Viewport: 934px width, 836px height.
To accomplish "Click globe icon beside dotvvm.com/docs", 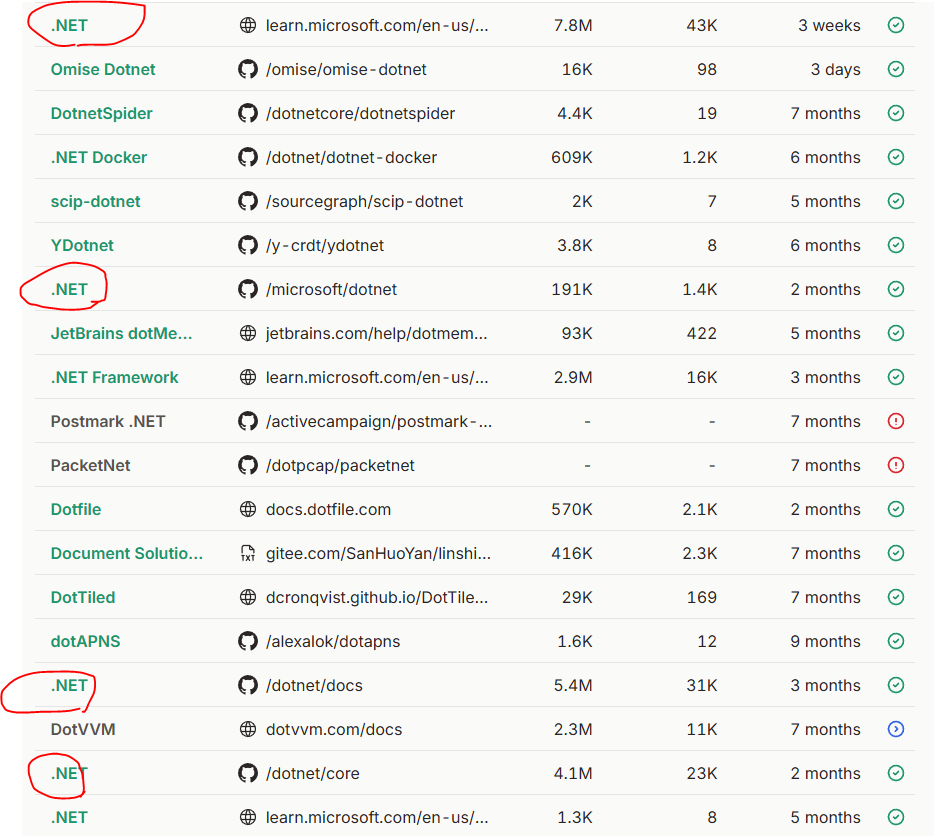I will [x=248, y=729].
